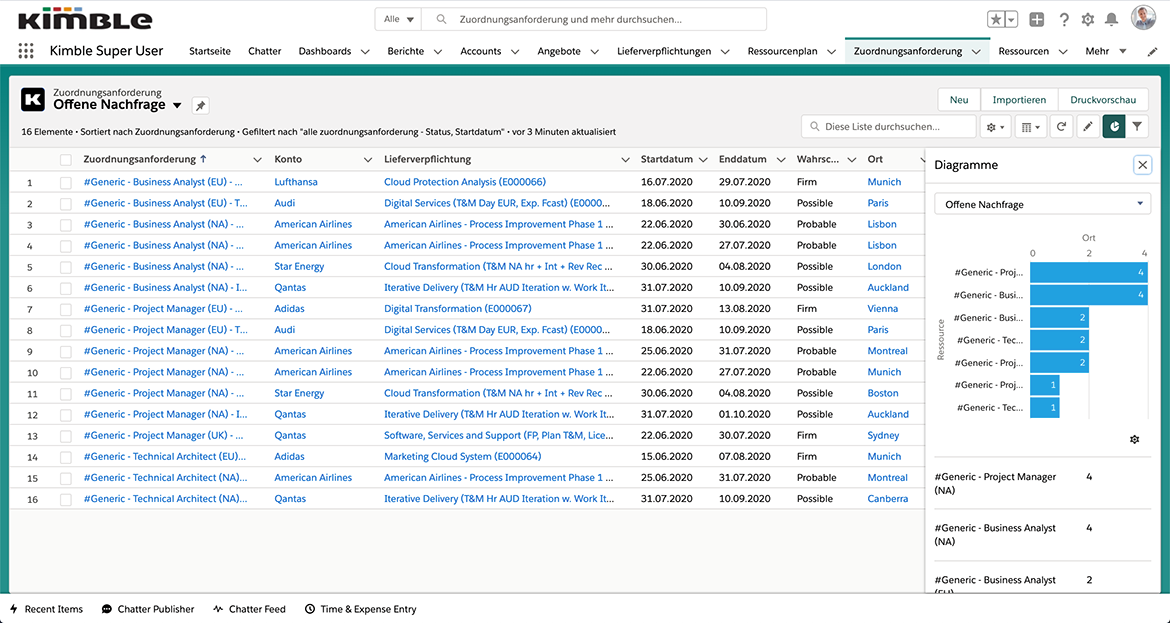Tick the checkbox for row 2
Screen dimensions: 1170x623
[x=66, y=203]
